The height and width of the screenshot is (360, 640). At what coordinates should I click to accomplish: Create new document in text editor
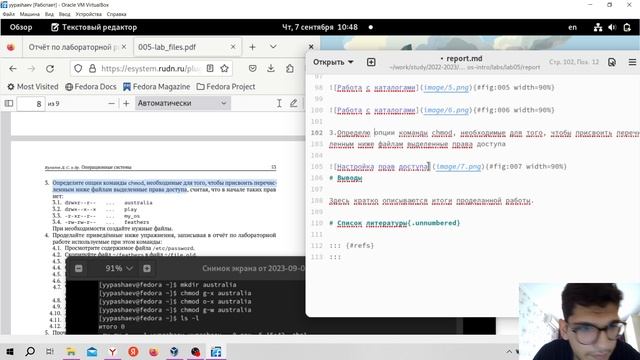[x=371, y=62]
